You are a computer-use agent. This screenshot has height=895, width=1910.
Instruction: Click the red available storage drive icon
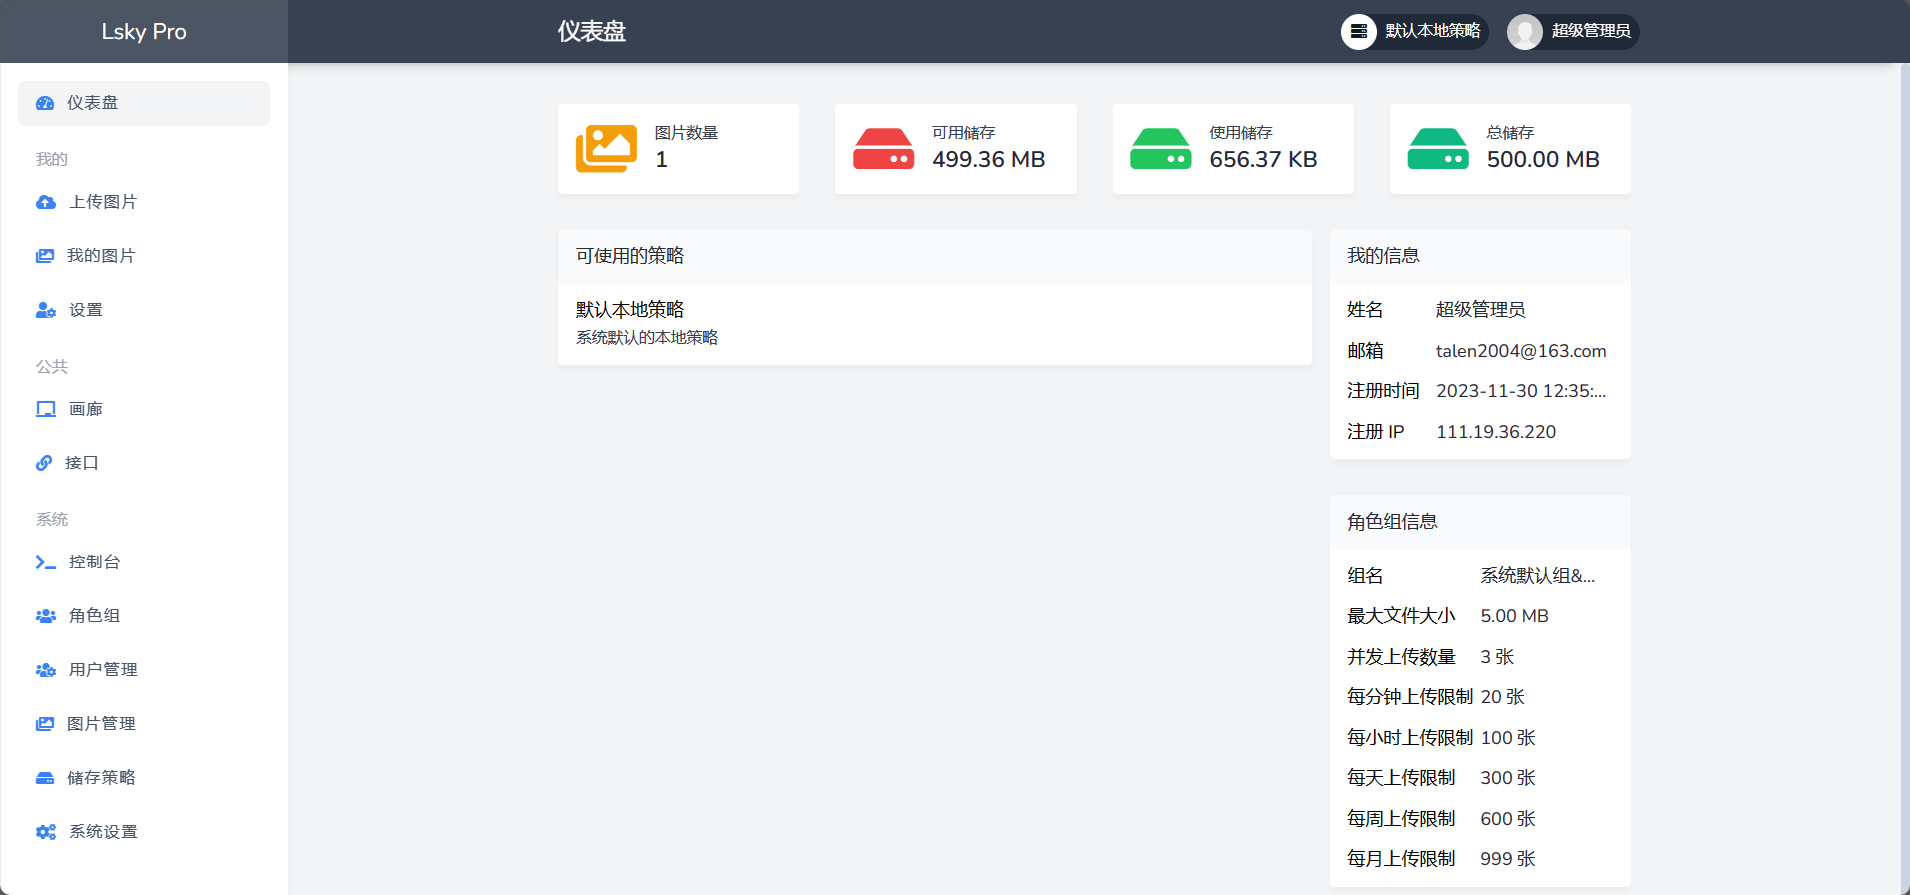tap(883, 149)
